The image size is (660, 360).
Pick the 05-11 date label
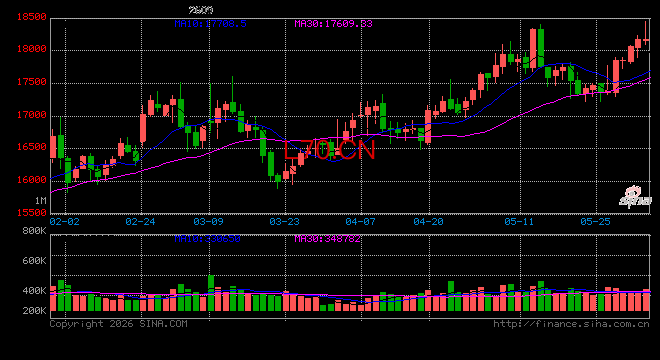[519, 221]
